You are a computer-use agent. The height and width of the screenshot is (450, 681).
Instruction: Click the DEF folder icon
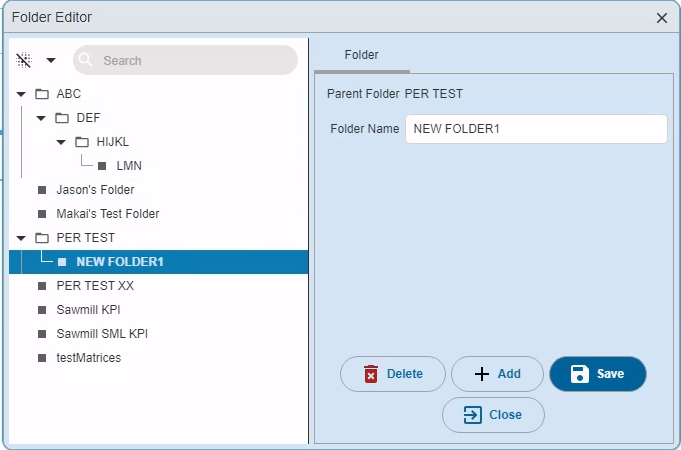click(x=62, y=118)
